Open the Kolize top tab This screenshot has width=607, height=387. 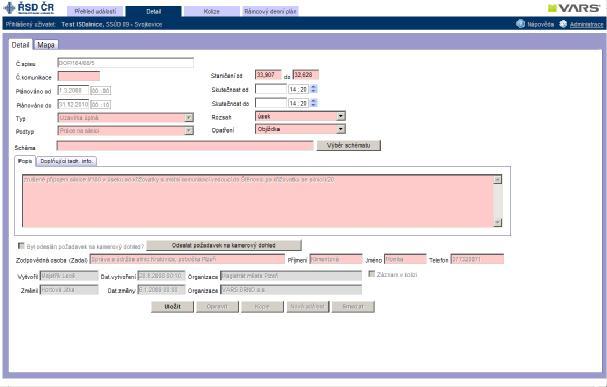(211, 12)
